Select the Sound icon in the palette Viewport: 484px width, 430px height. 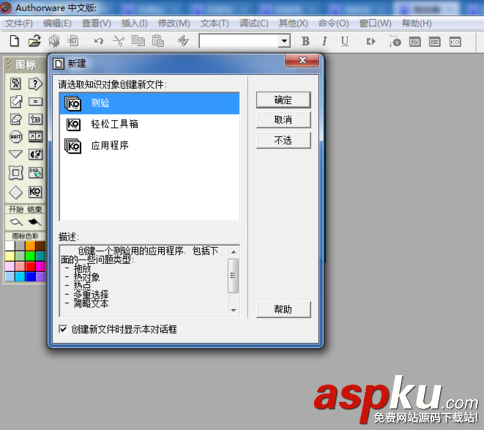tap(35, 154)
